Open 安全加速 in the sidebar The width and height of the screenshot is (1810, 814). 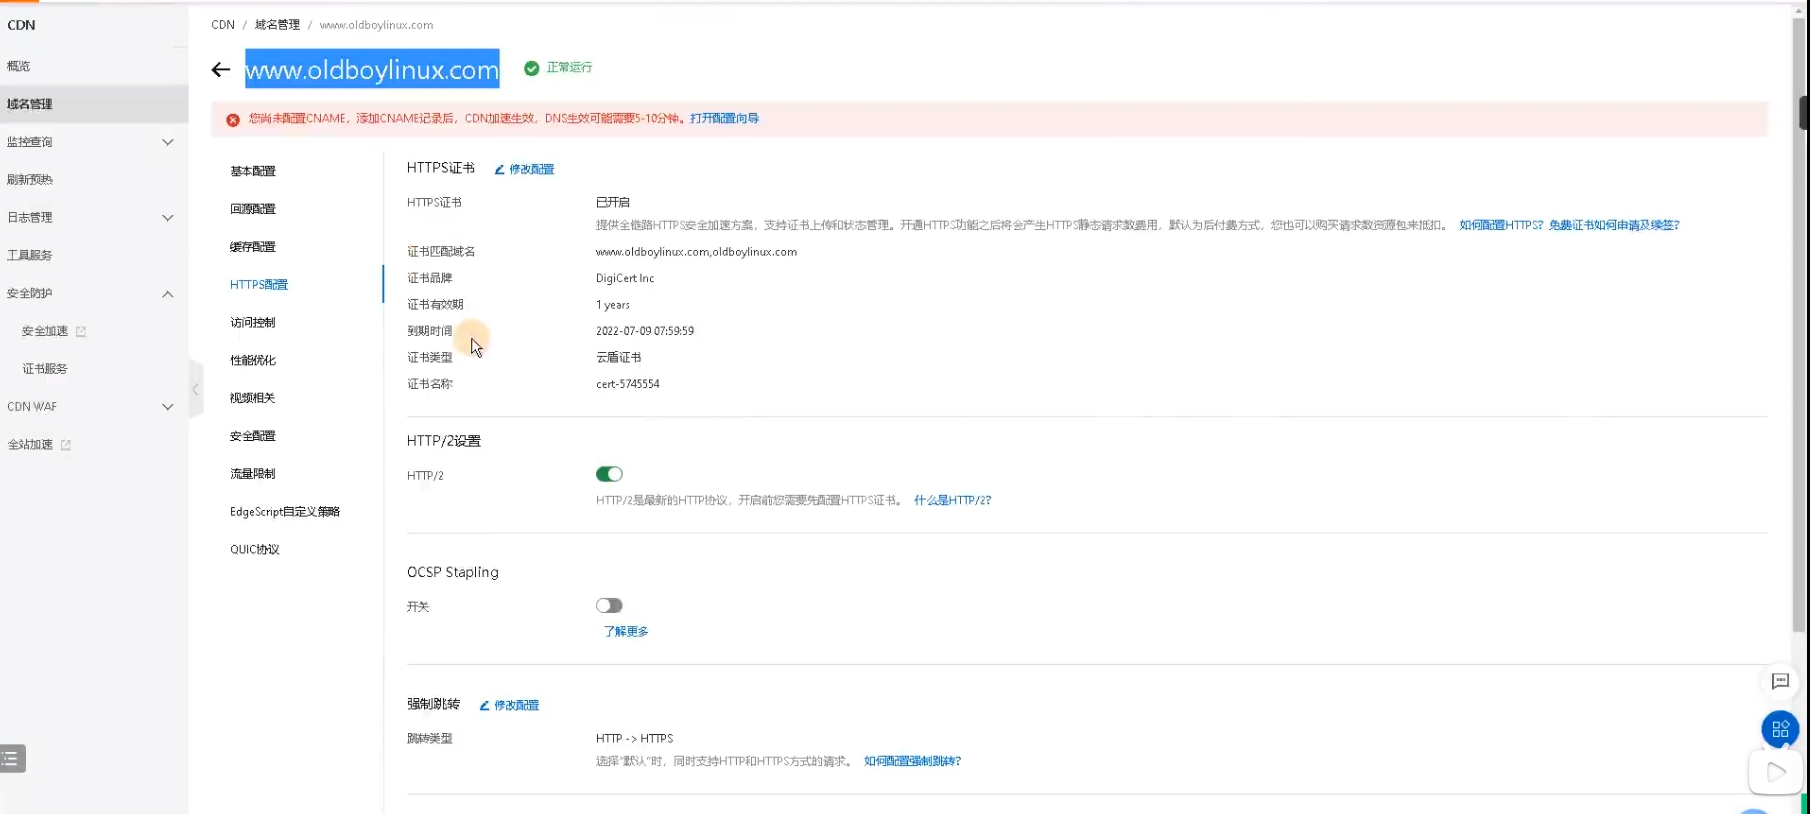pyautogui.click(x=45, y=331)
